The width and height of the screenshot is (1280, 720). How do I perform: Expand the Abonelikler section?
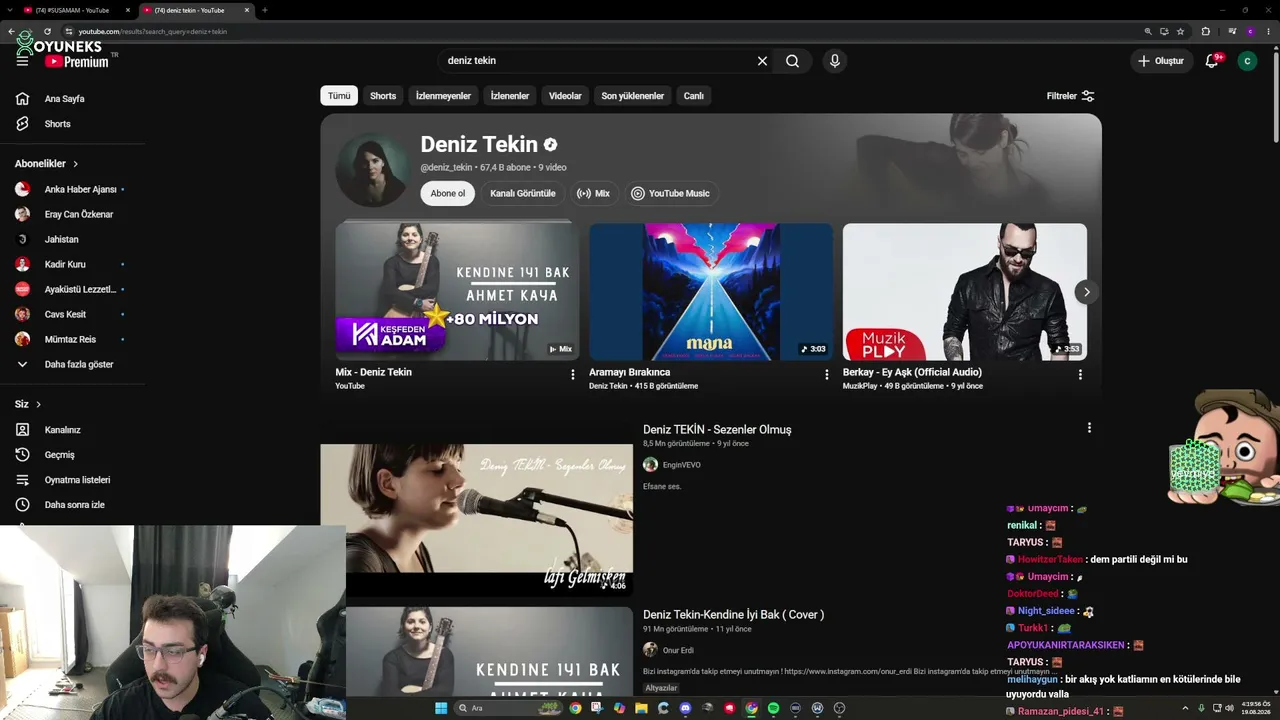pyautogui.click(x=46, y=164)
